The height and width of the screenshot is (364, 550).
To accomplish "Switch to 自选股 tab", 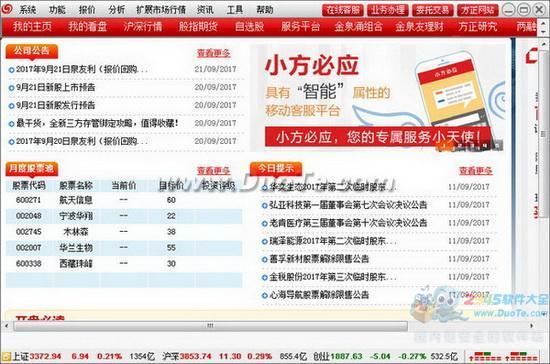I will 249,26.
